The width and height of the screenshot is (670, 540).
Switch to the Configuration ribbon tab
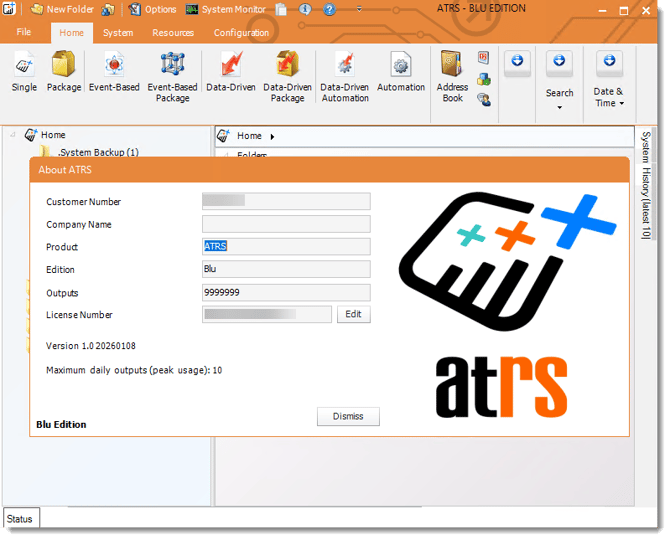241,33
